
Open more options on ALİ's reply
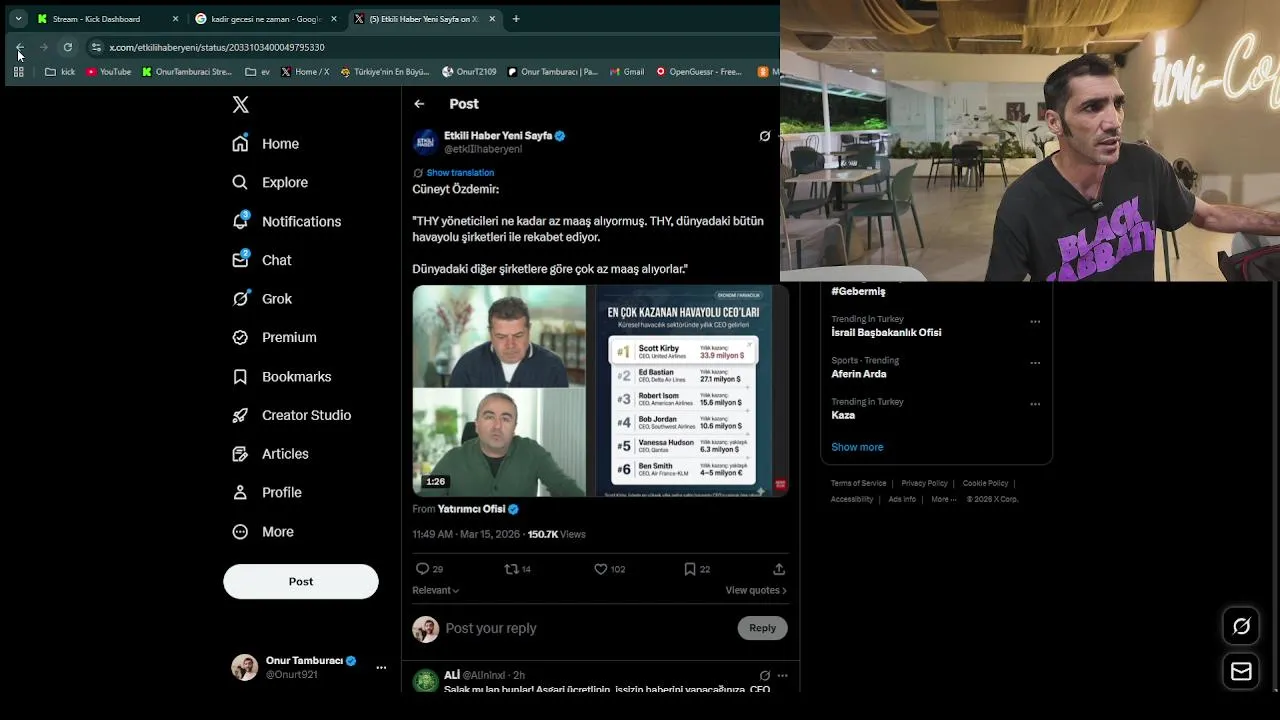pos(782,676)
